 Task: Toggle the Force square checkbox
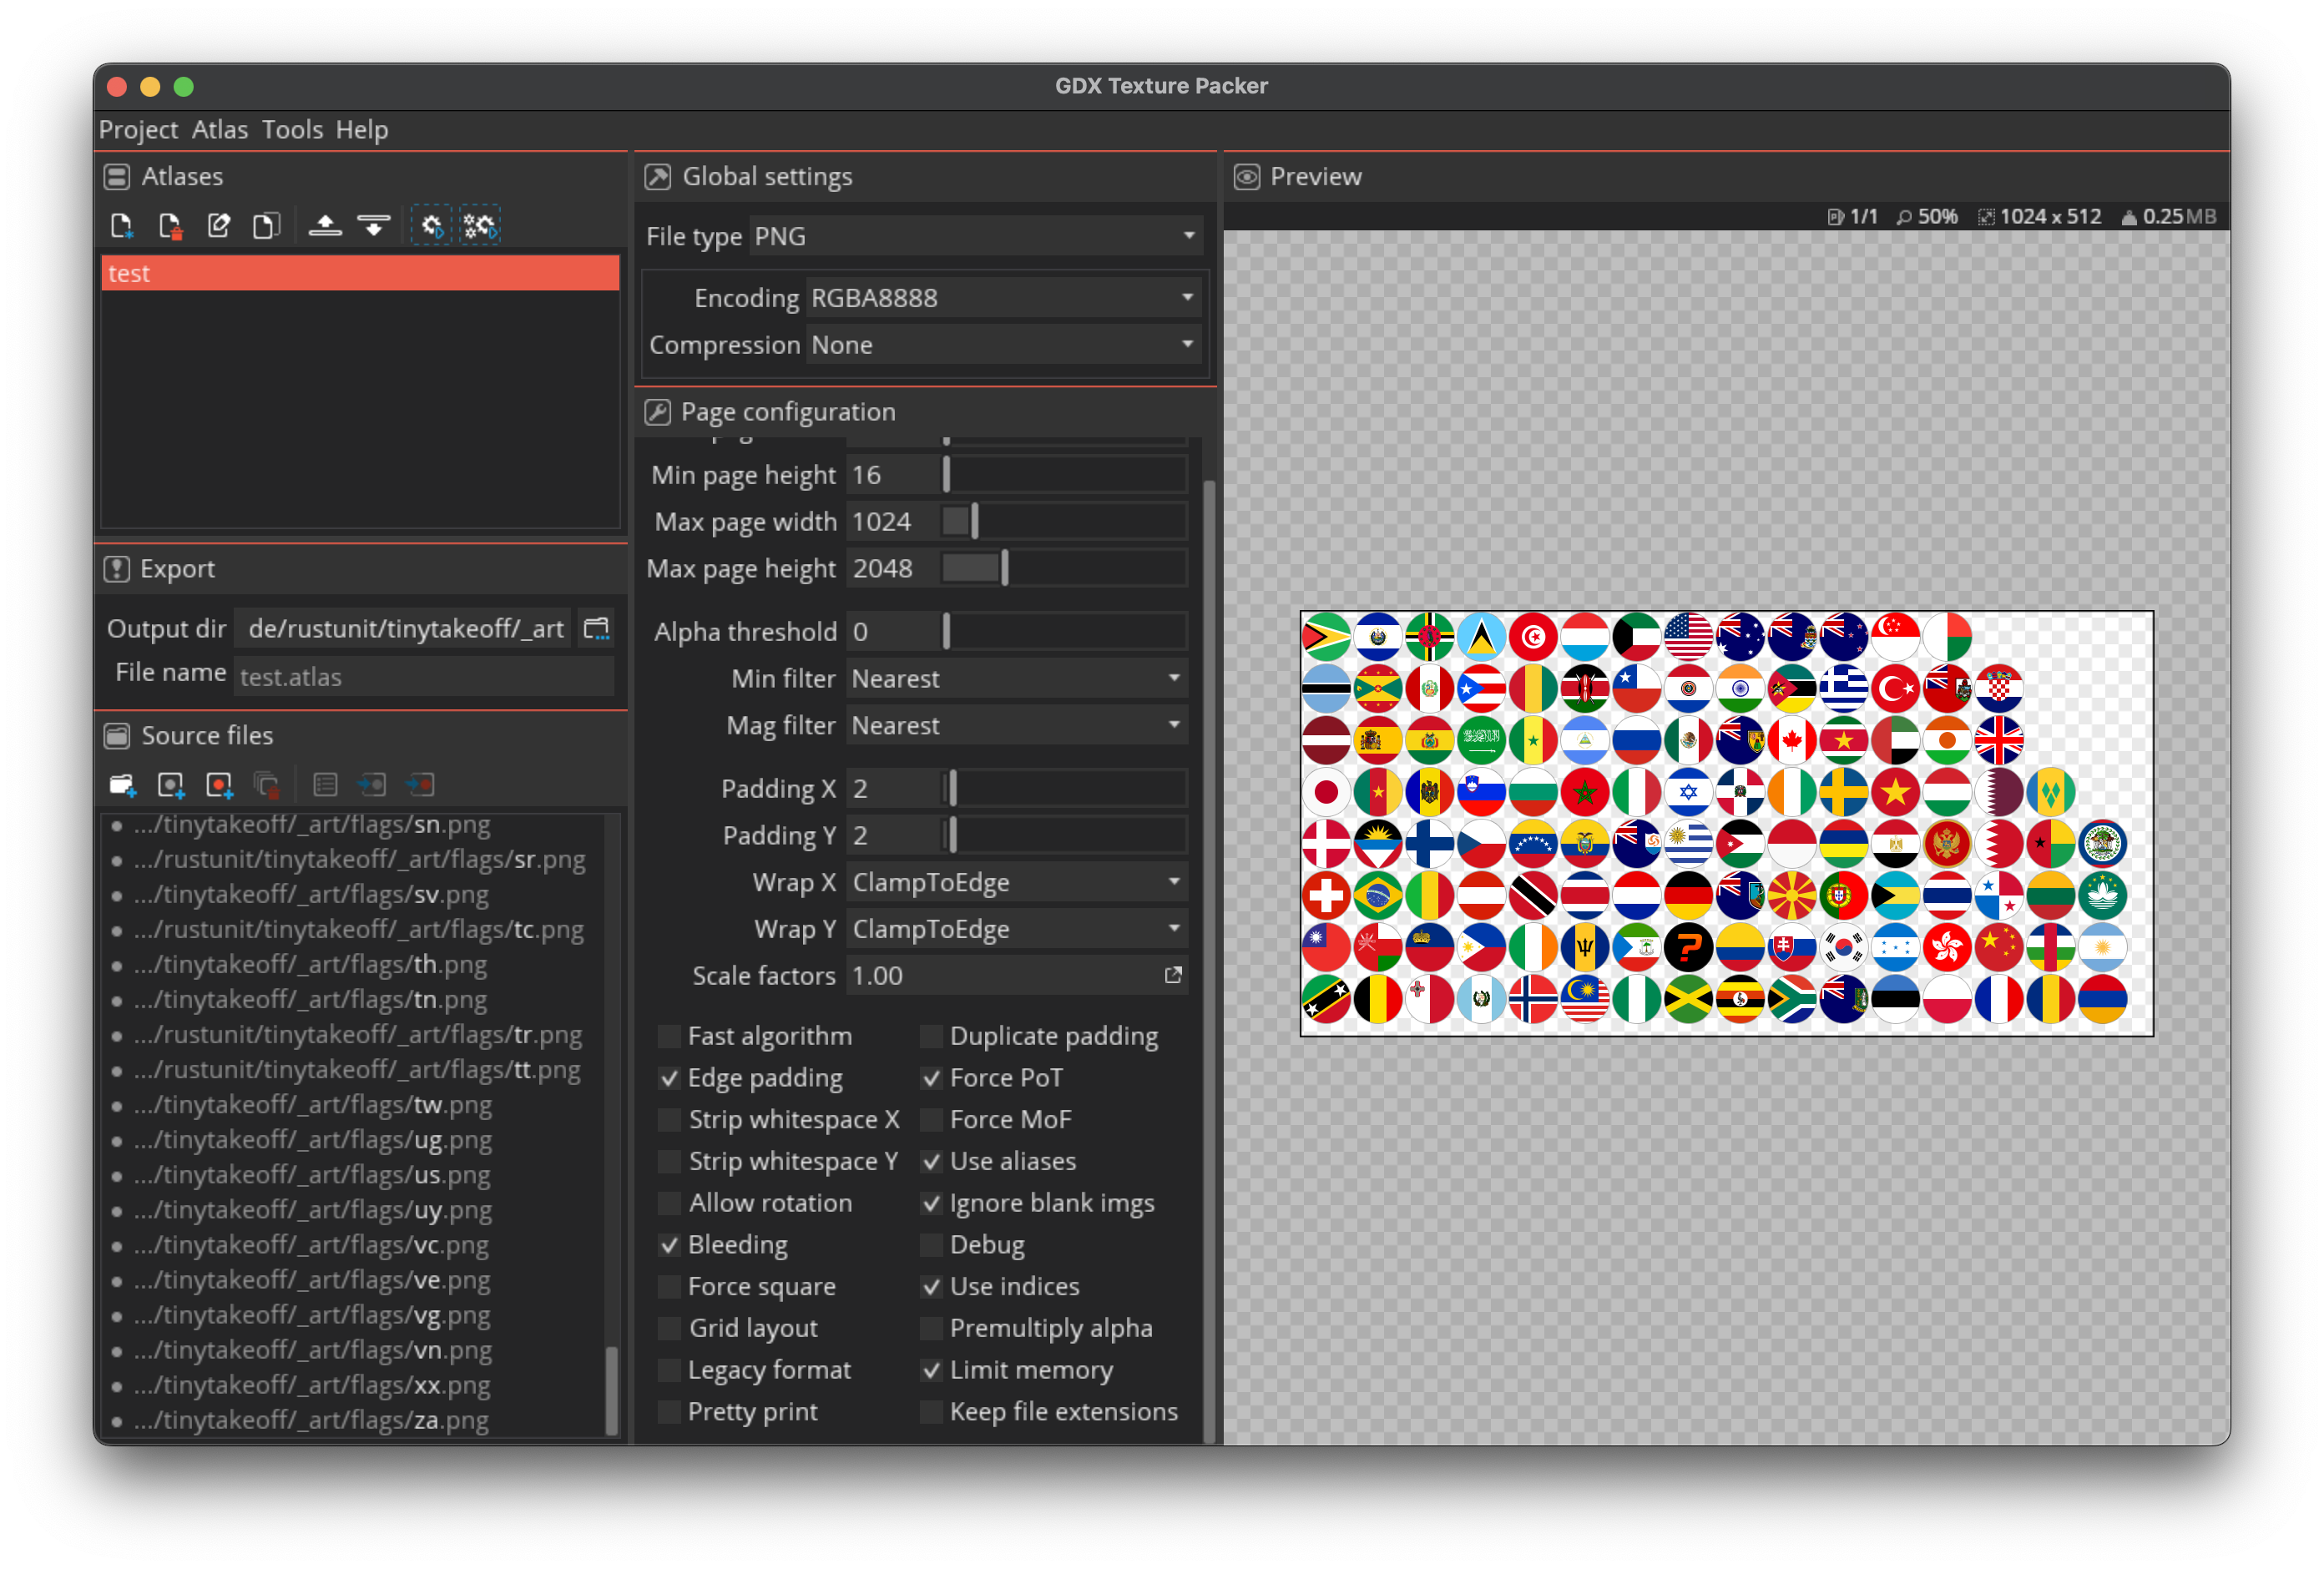point(669,1285)
